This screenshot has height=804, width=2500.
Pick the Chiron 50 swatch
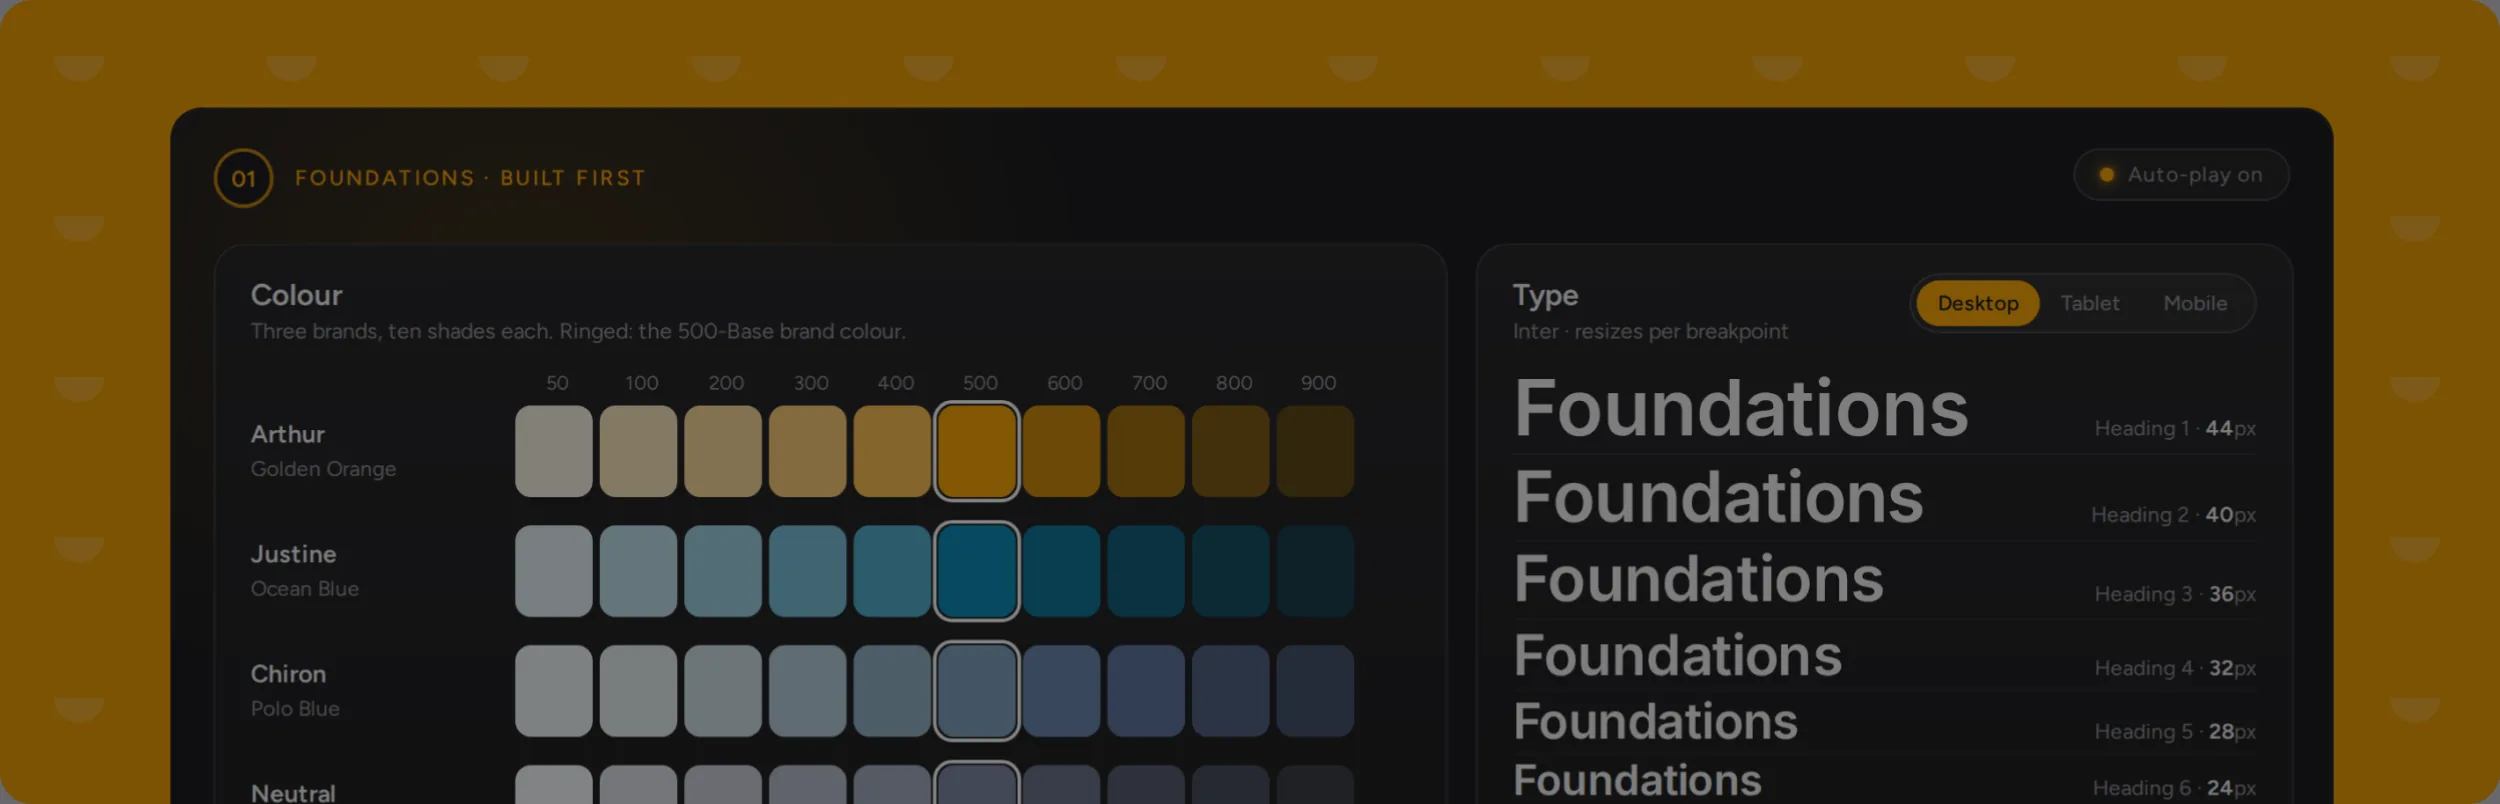[554, 691]
